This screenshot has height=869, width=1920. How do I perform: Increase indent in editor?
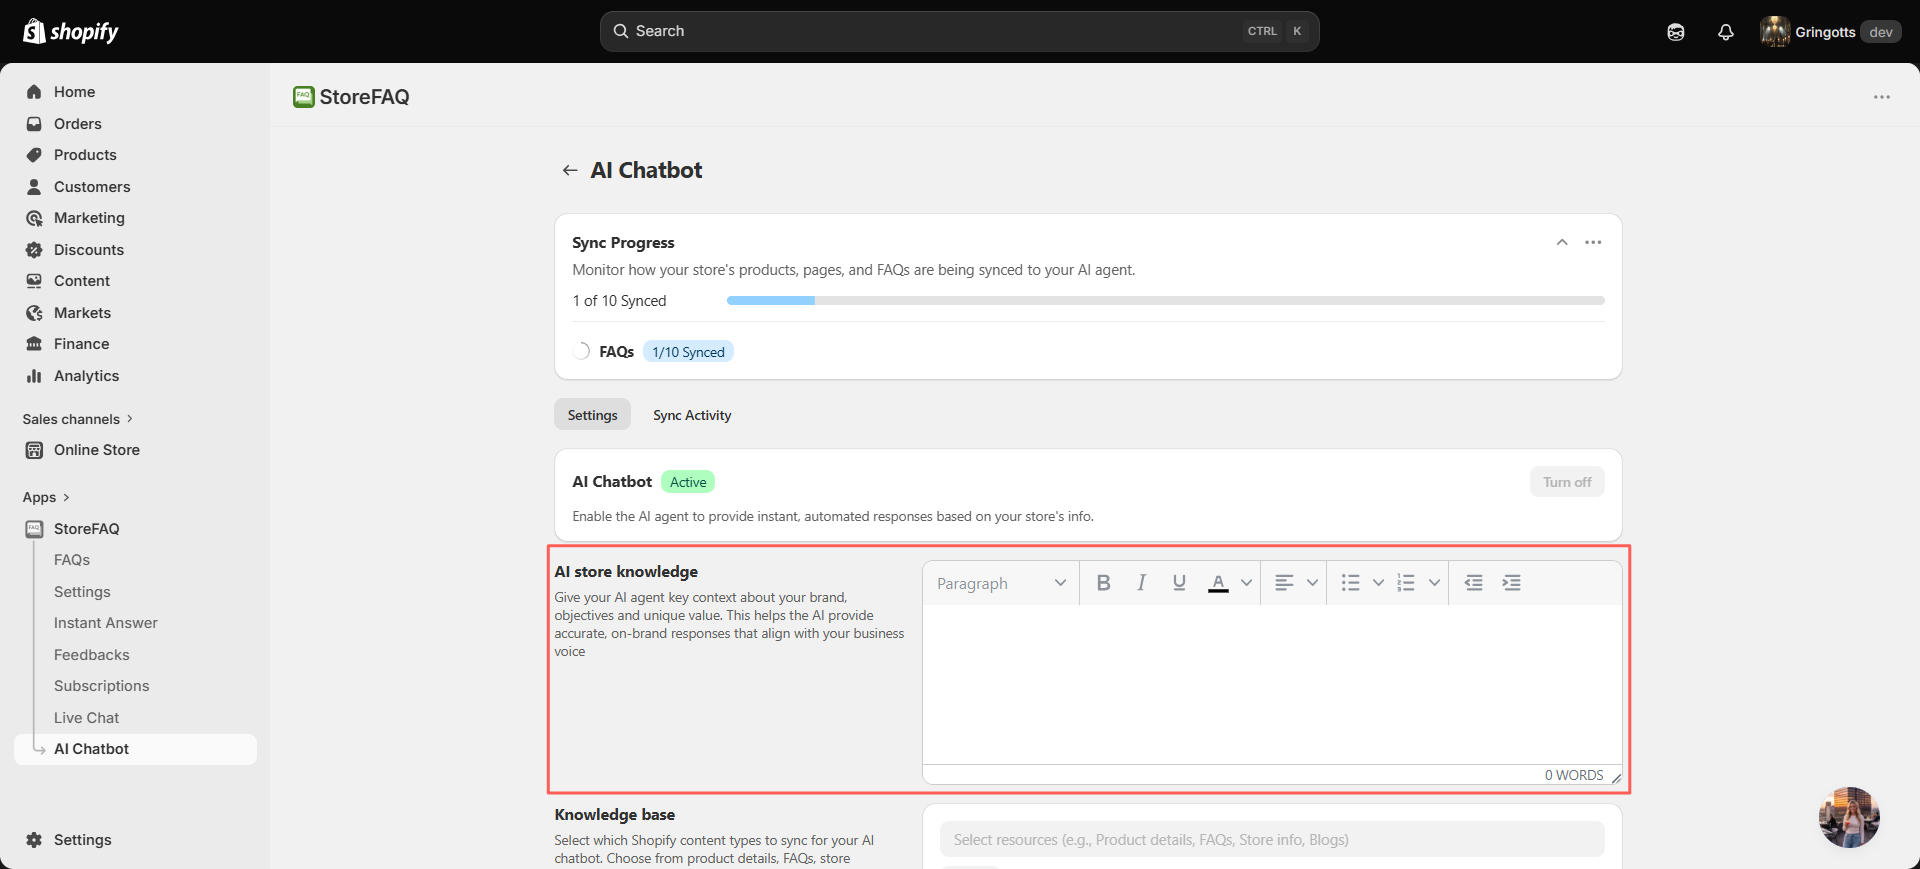[1512, 583]
